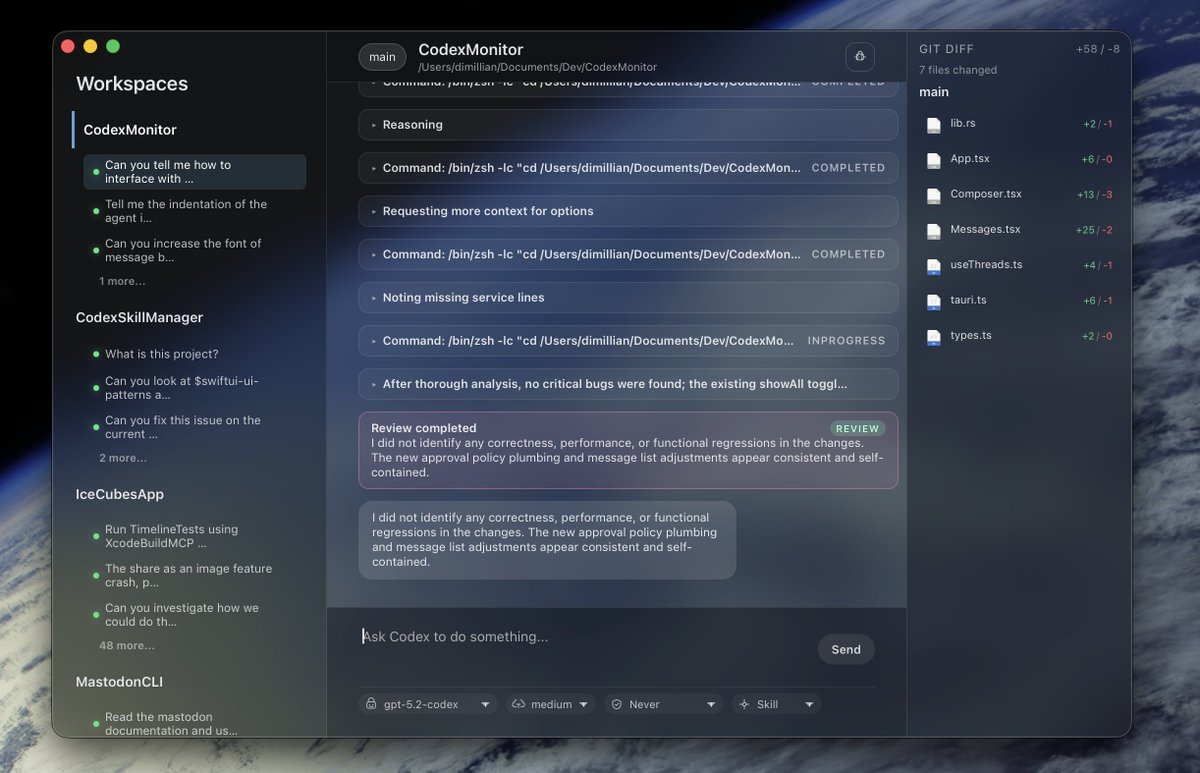
Task: Click the types.ts file icon
Action: [x=934, y=337]
